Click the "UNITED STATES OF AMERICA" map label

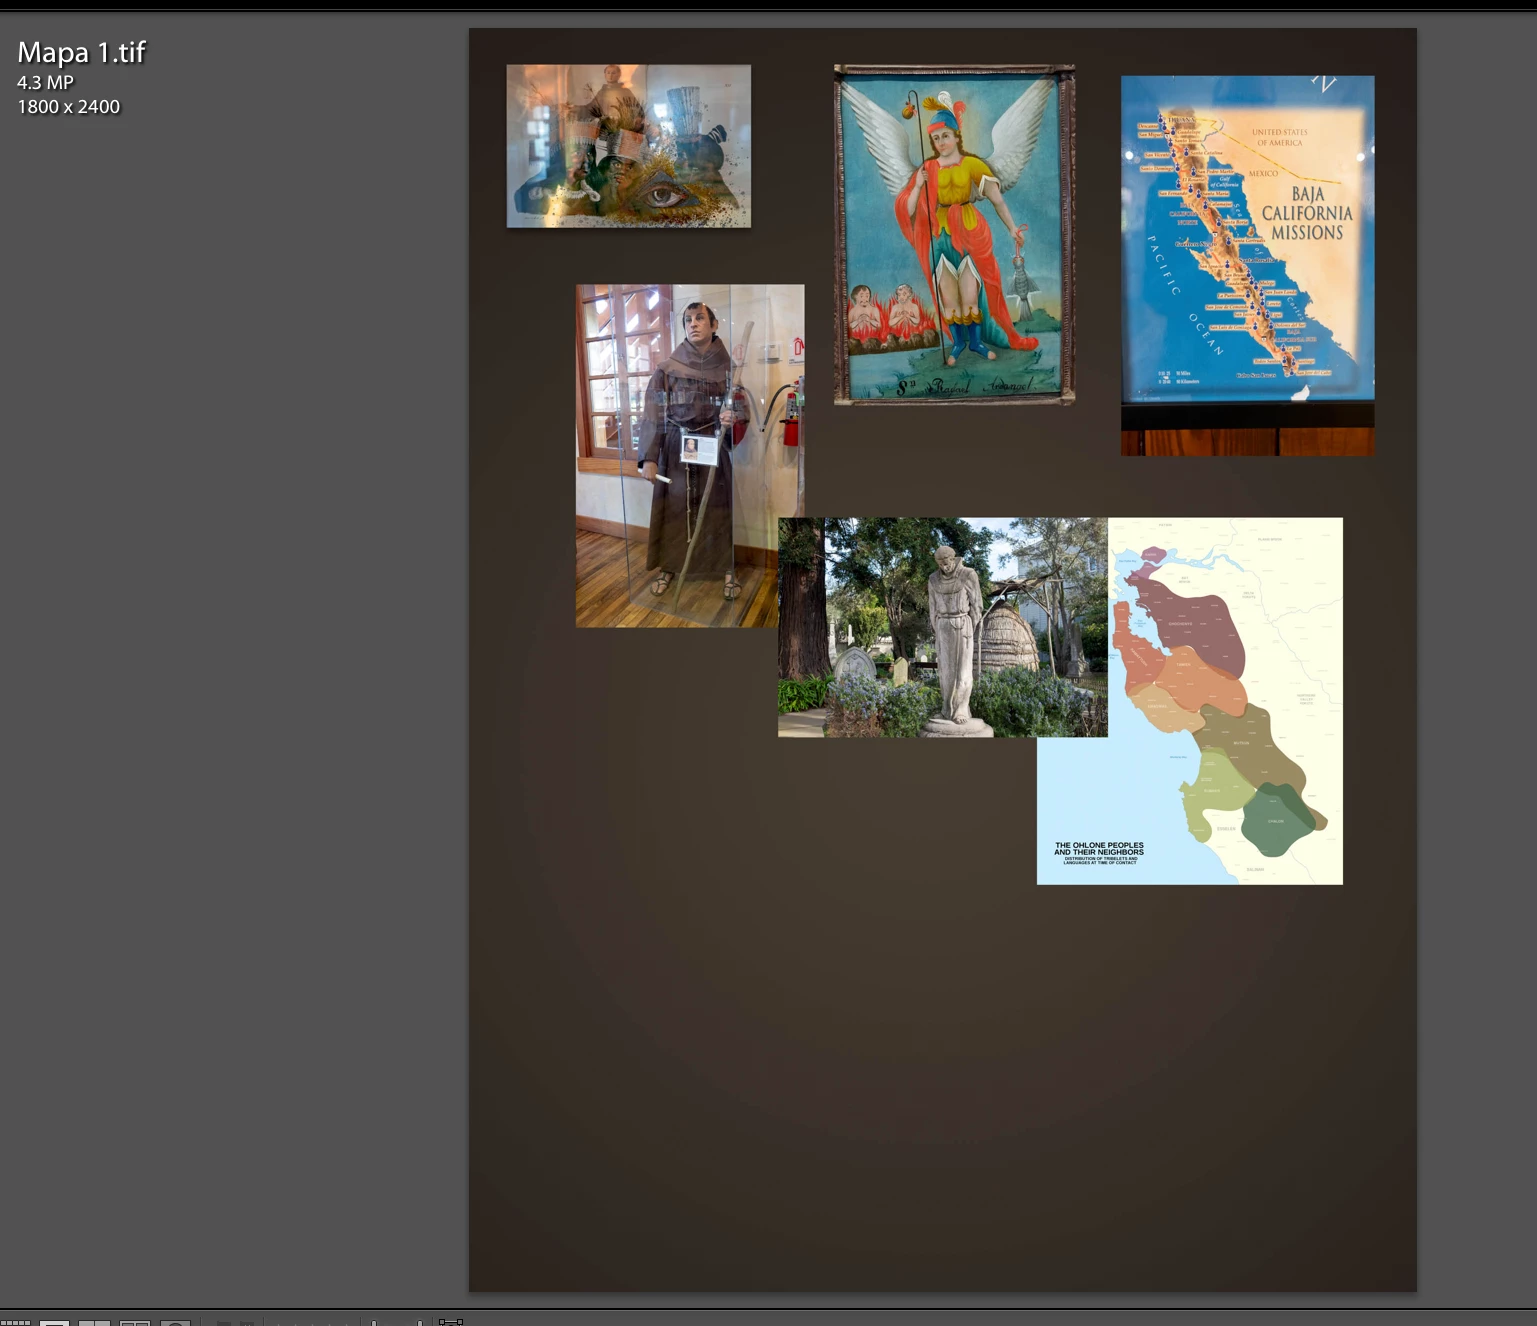click(1279, 137)
